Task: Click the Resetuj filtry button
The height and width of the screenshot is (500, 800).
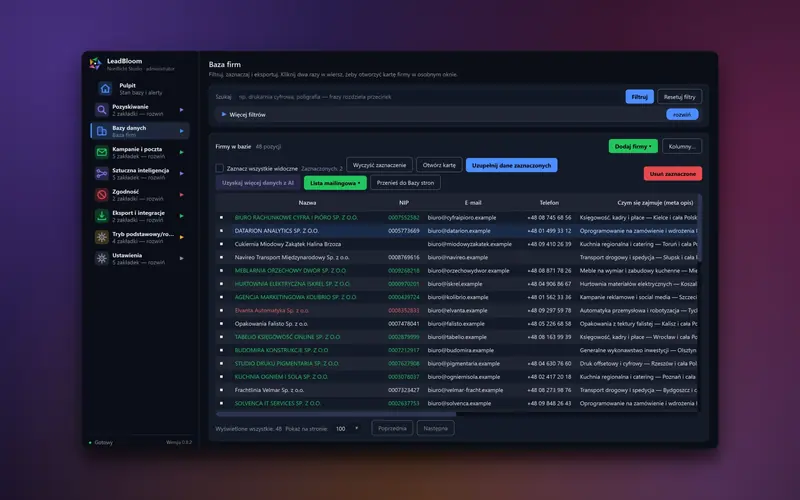Action: 680,96
